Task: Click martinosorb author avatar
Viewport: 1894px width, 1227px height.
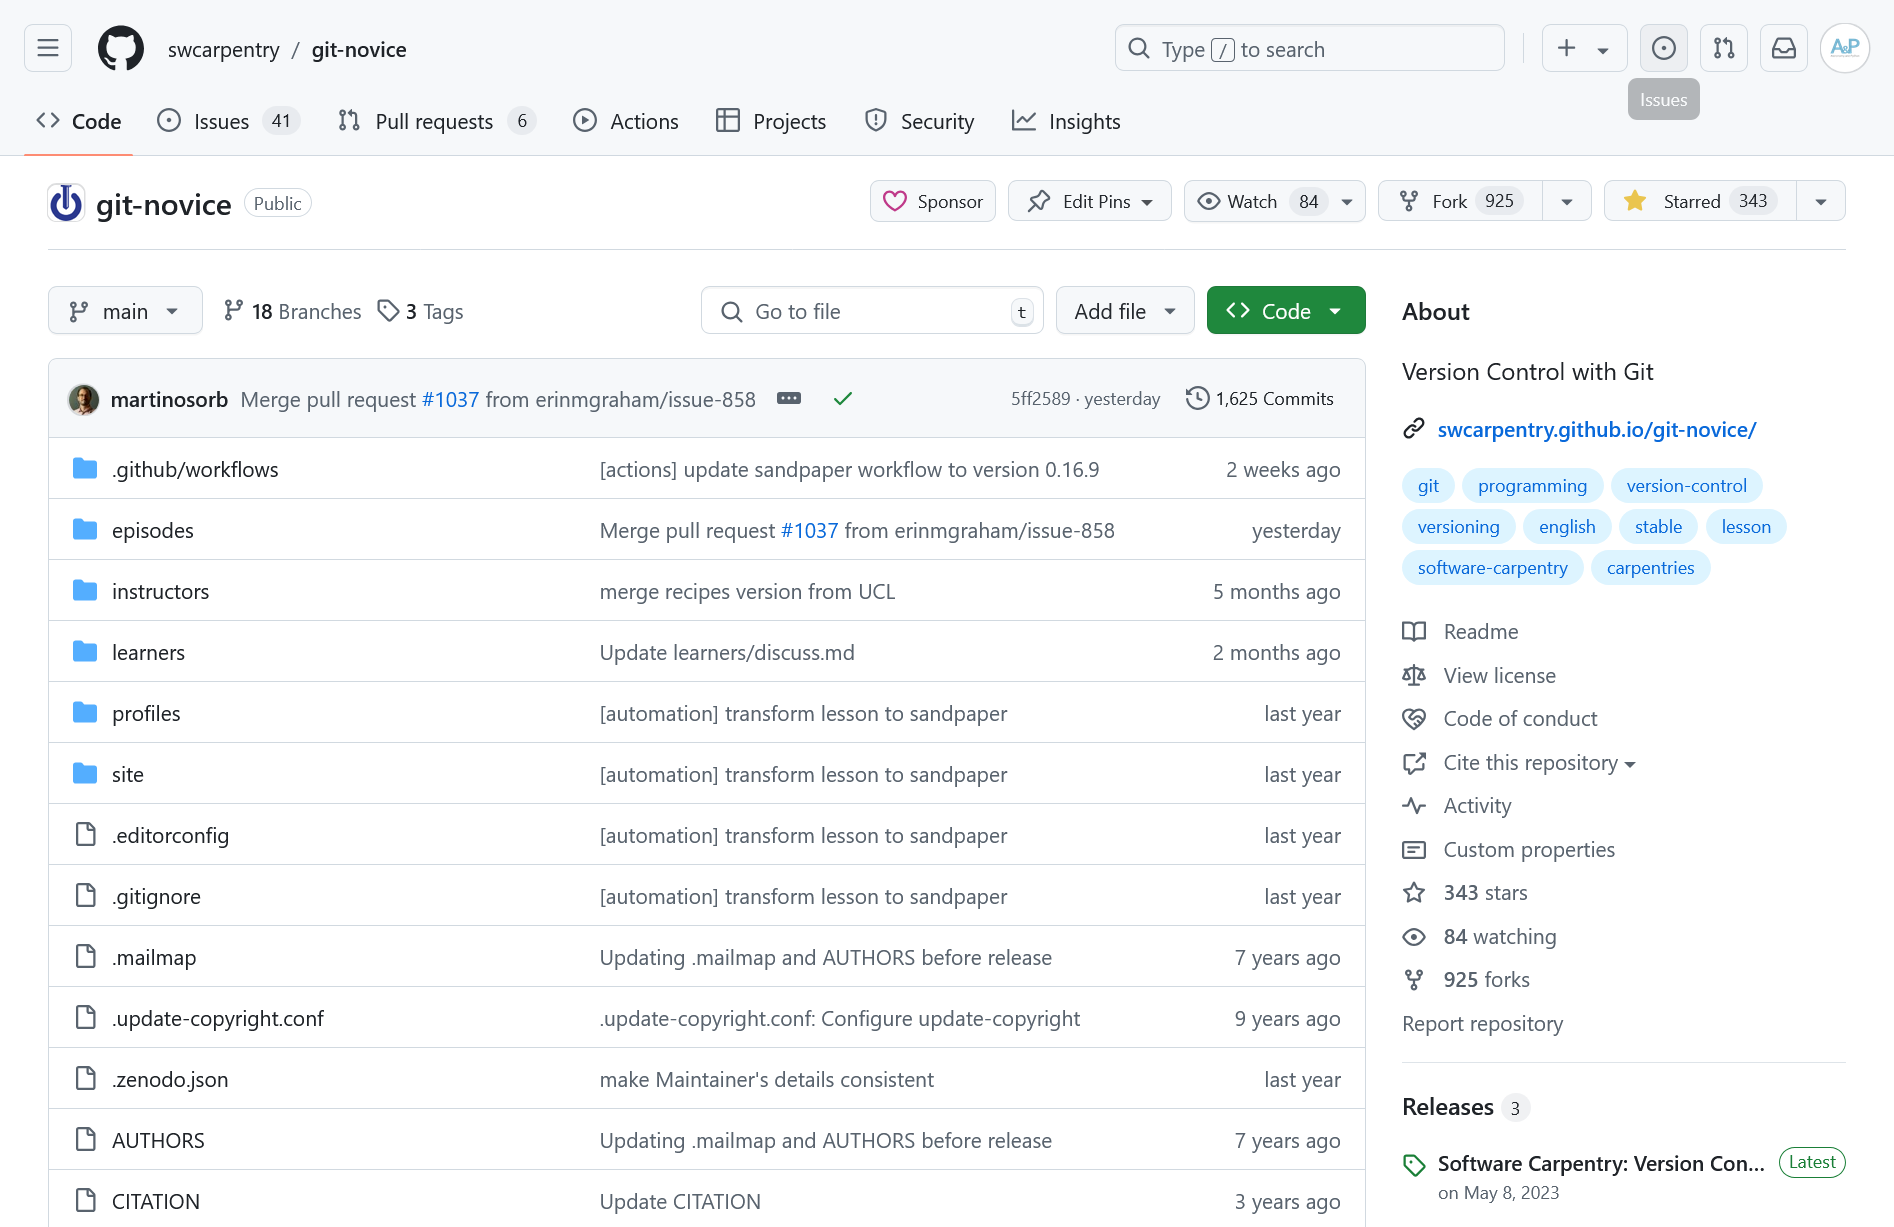Action: (84, 399)
